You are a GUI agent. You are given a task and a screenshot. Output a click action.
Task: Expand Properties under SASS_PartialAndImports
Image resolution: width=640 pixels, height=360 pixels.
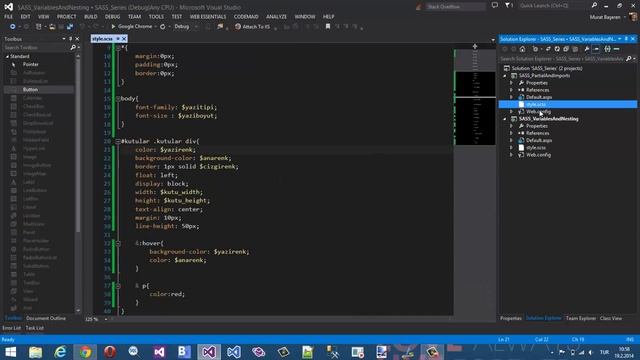click(x=511, y=83)
